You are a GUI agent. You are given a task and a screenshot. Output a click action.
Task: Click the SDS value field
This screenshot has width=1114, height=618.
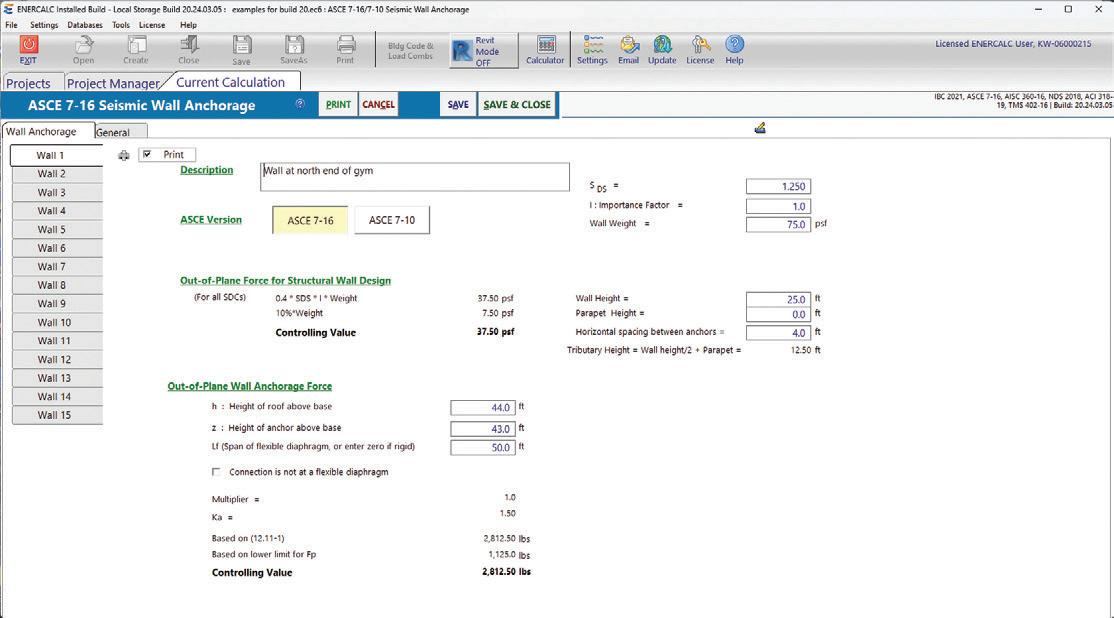point(778,187)
